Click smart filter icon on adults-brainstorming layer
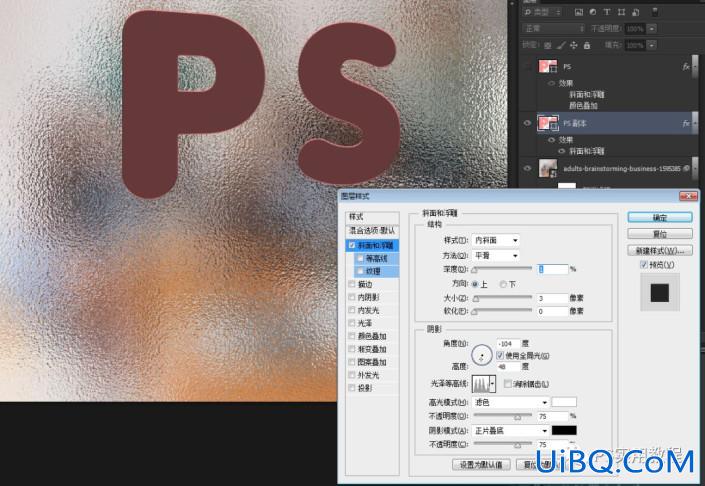The height and width of the screenshot is (486, 705). coord(687,169)
